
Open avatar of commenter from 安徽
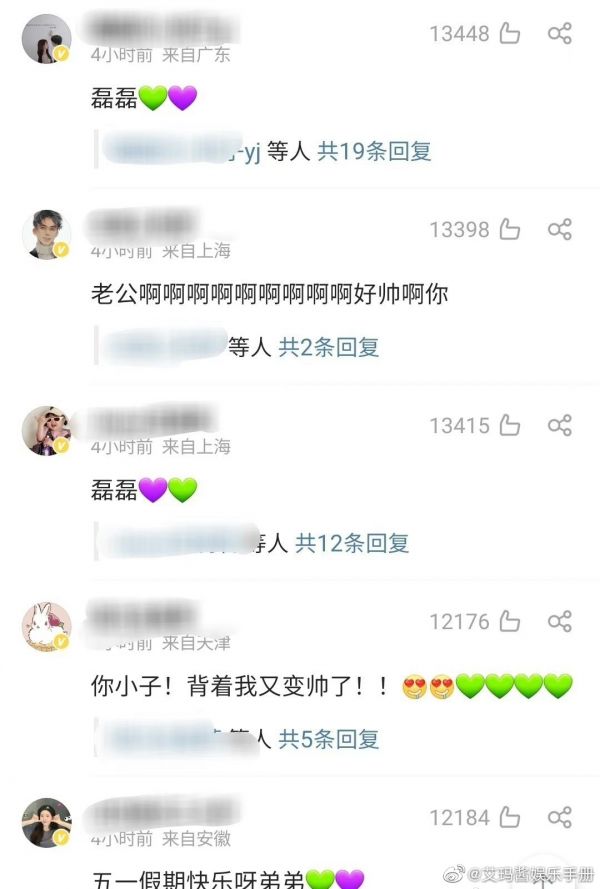[x=47, y=823]
